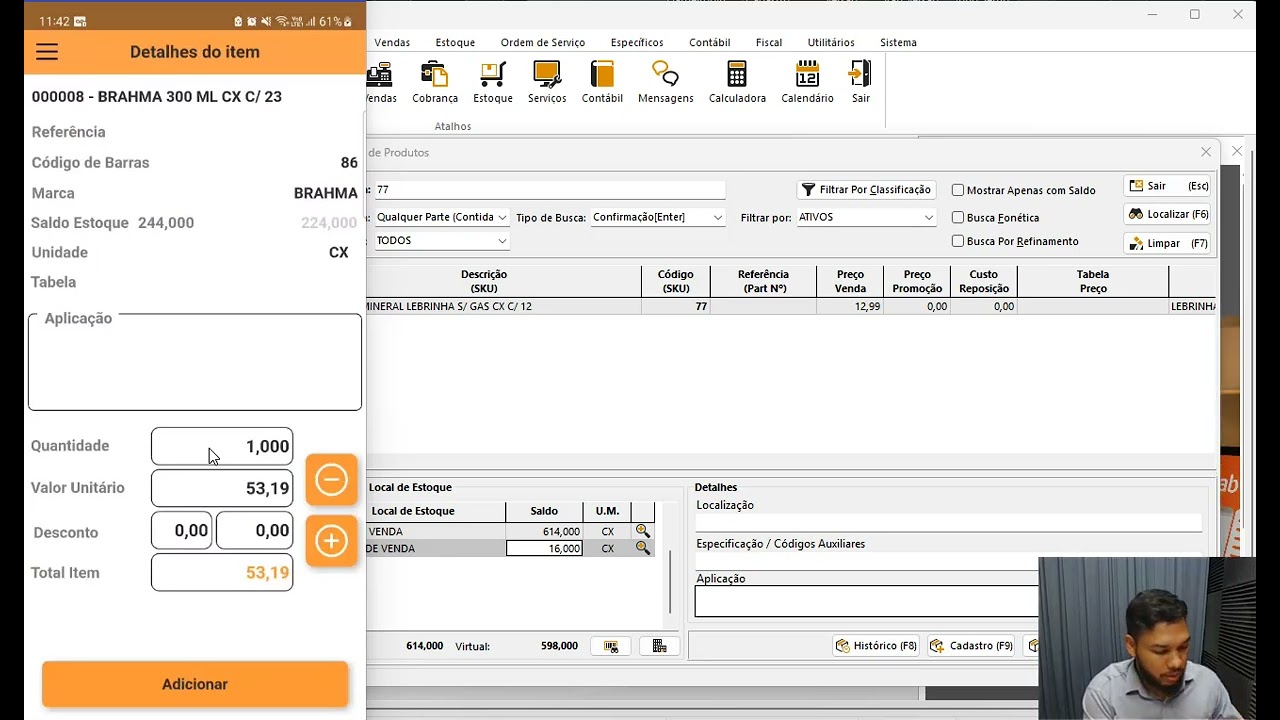Open the Contábil shortcut icon

click(602, 82)
